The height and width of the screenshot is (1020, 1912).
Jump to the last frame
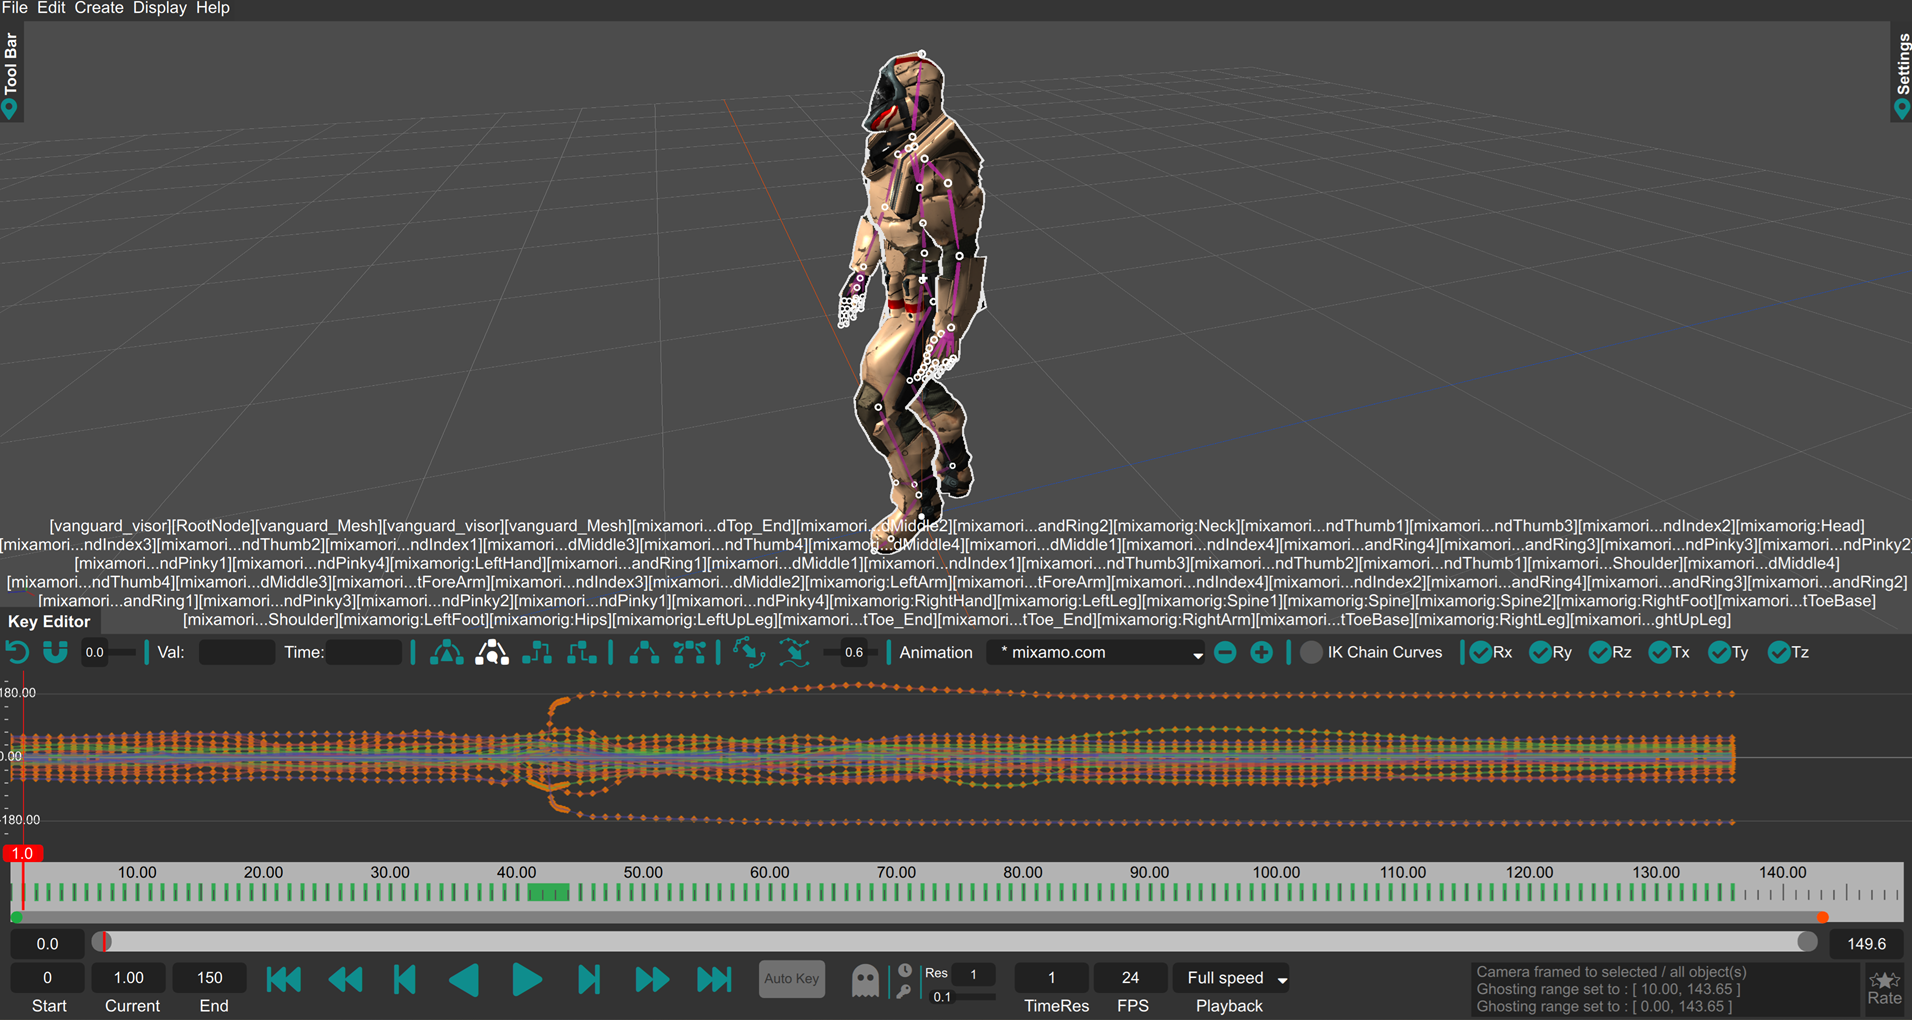click(x=714, y=980)
